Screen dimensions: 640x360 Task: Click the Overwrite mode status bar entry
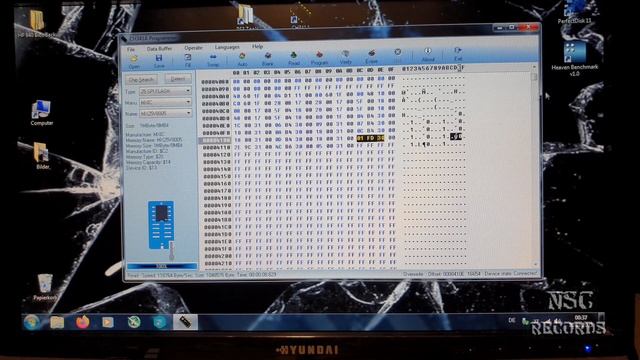pos(413,274)
